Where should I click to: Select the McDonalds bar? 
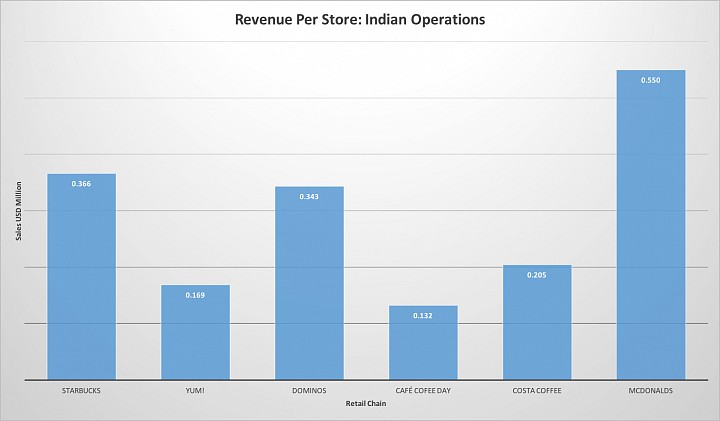651,225
